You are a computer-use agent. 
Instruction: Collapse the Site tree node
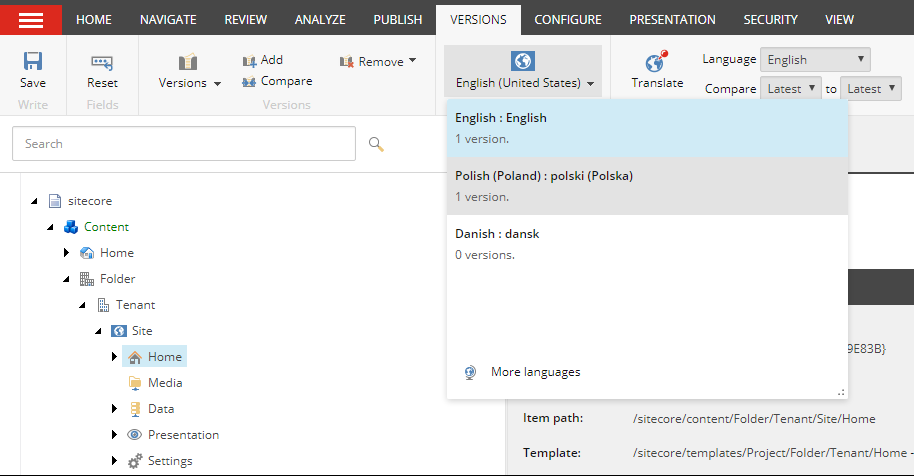coord(98,331)
